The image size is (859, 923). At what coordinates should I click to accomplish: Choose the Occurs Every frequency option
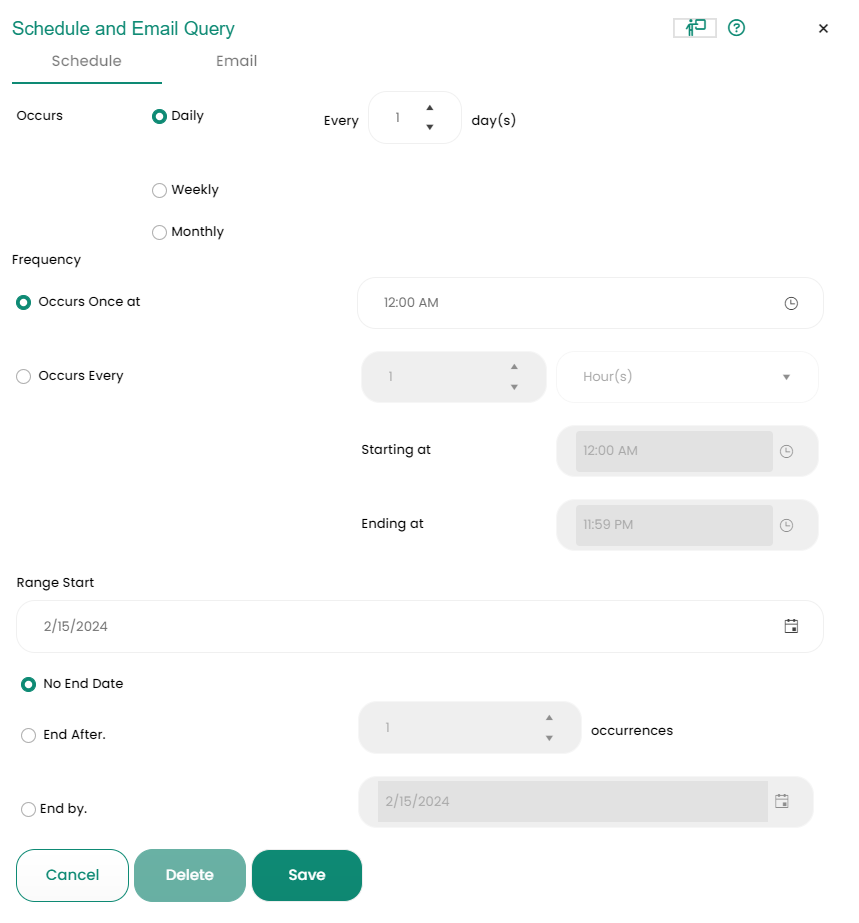[x=24, y=377]
